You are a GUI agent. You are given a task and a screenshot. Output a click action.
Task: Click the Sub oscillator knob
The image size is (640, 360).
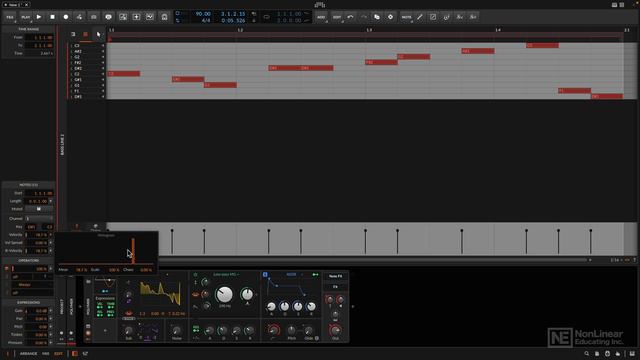coord(129,330)
